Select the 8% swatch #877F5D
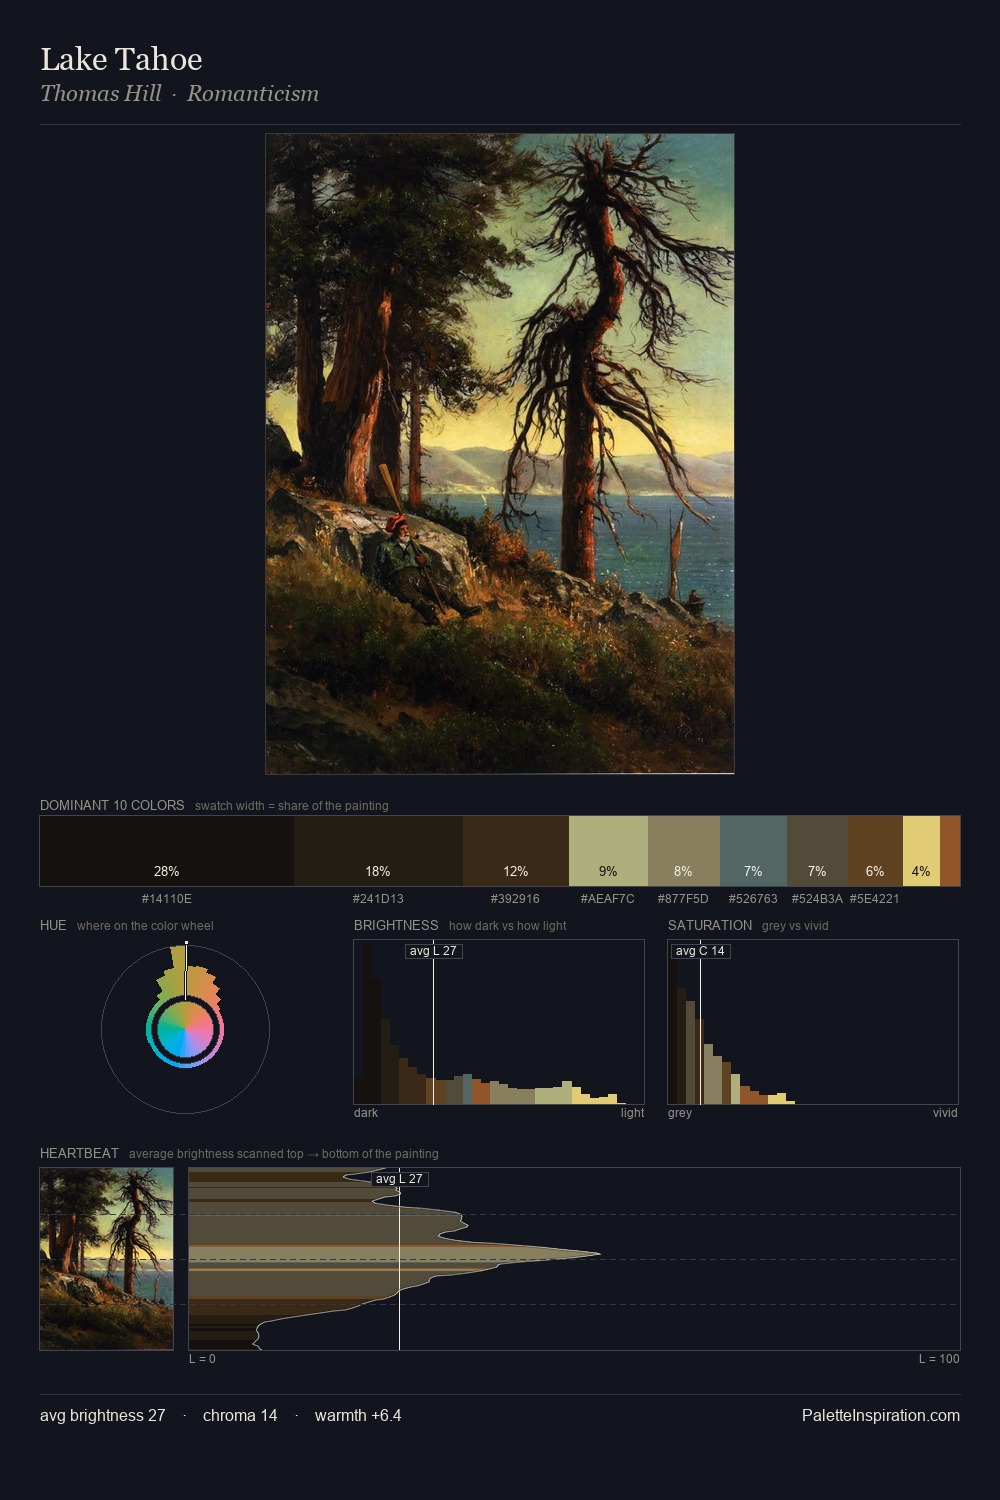The width and height of the screenshot is (1000, 1500). 684,851
